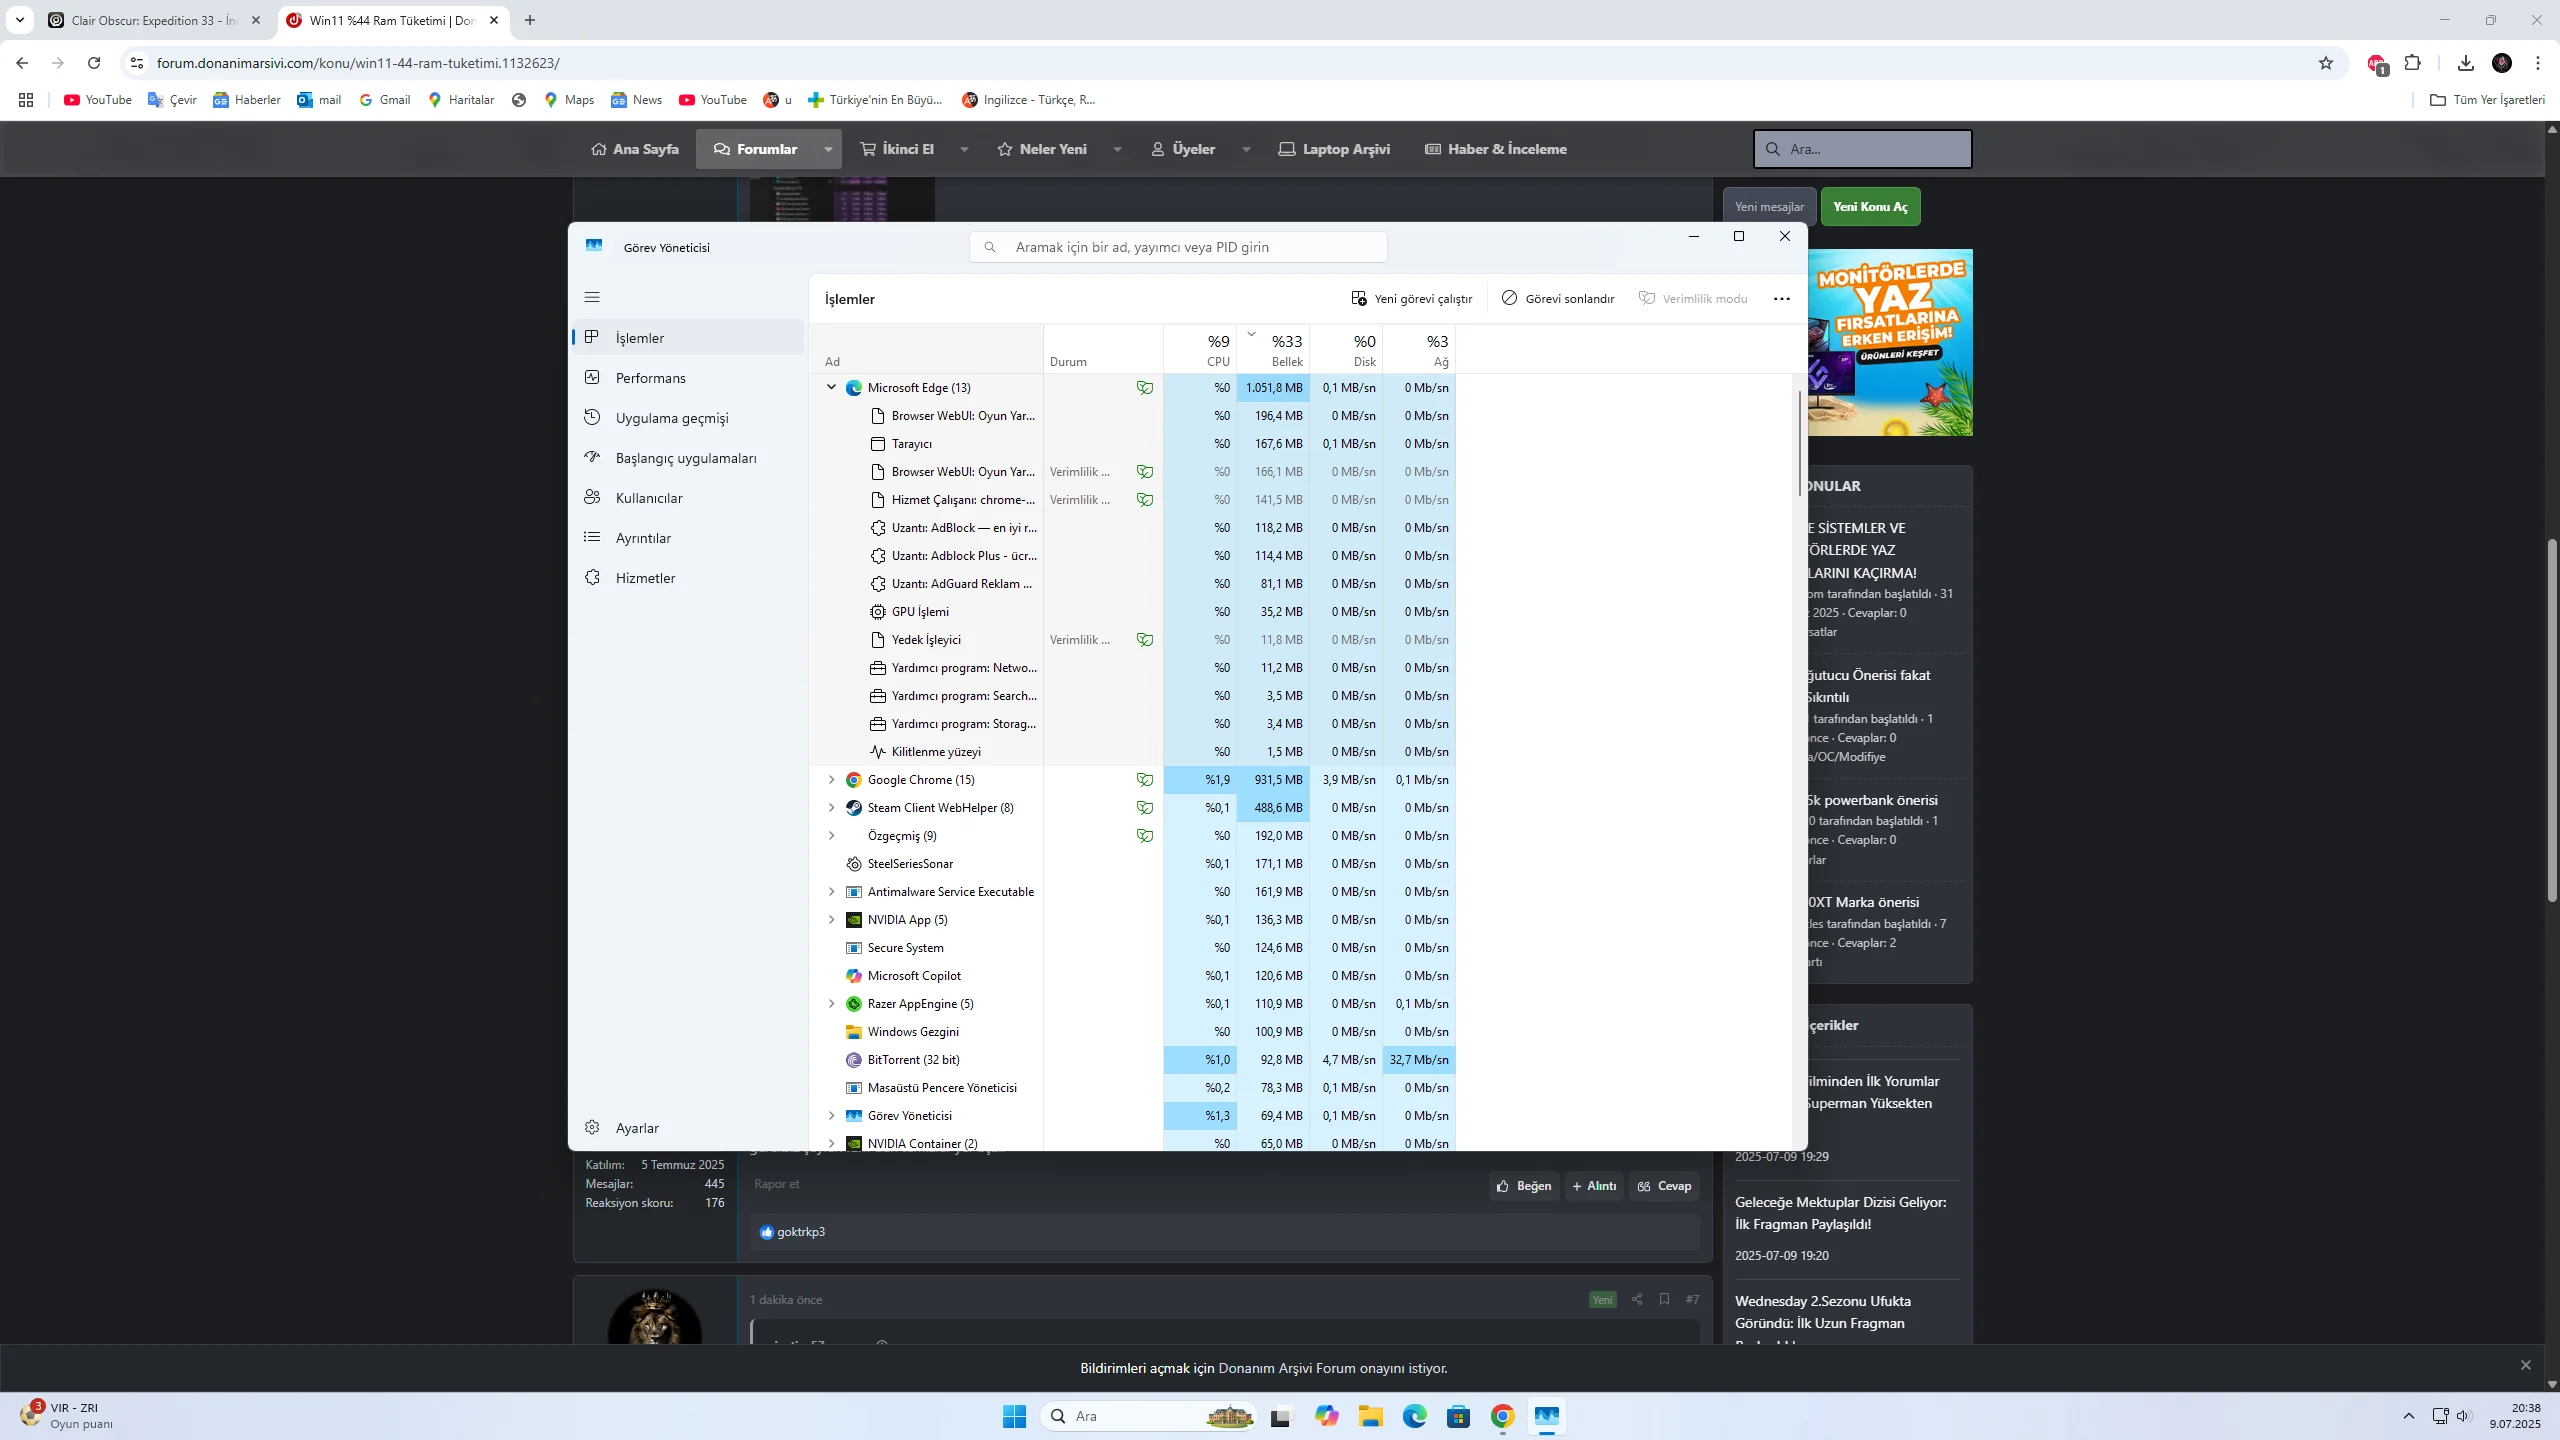Screen dimensions: 2560x1440
Task: Open the Forumlar dropdown arrow
Action: (x=828, y=149)
